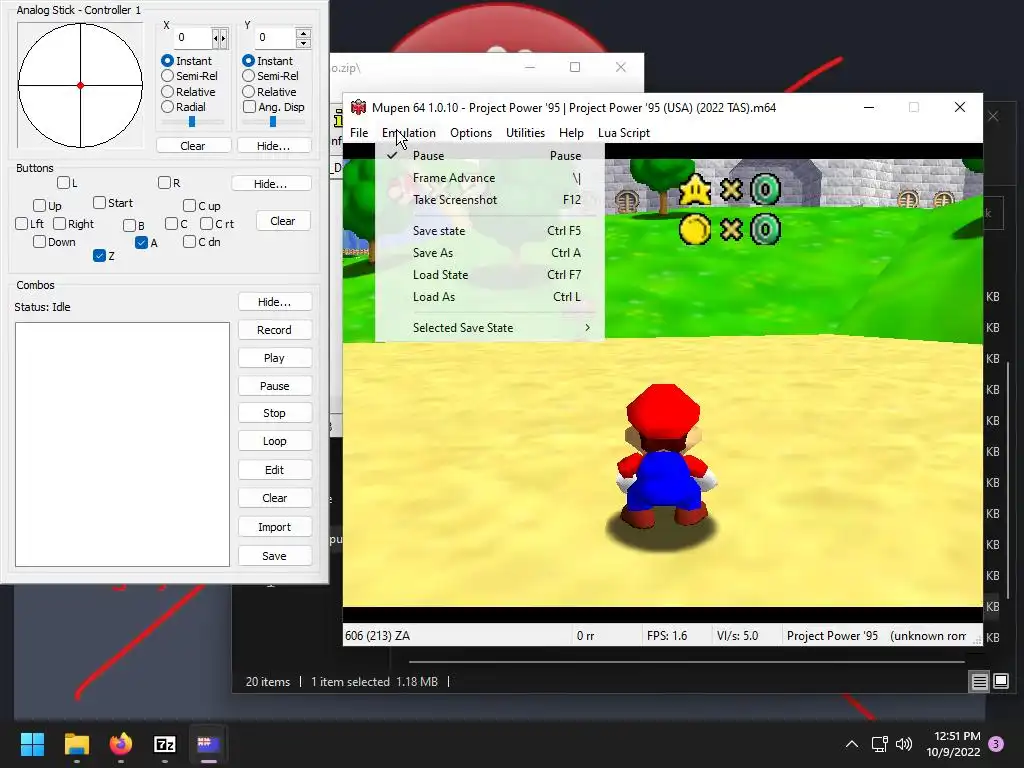This screenshot has height=768, width=1024.
Task: Enable D-pad Down checkbox
Action: pyautogui.click(x=39, y=242)
